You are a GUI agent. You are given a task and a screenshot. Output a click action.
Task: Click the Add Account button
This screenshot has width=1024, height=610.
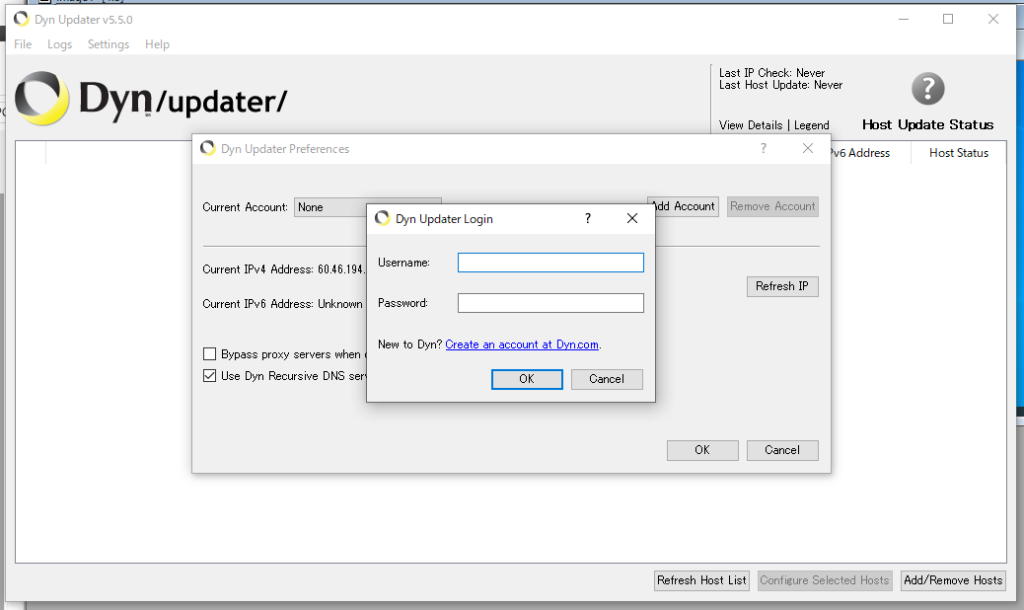(x=686, y=206)
